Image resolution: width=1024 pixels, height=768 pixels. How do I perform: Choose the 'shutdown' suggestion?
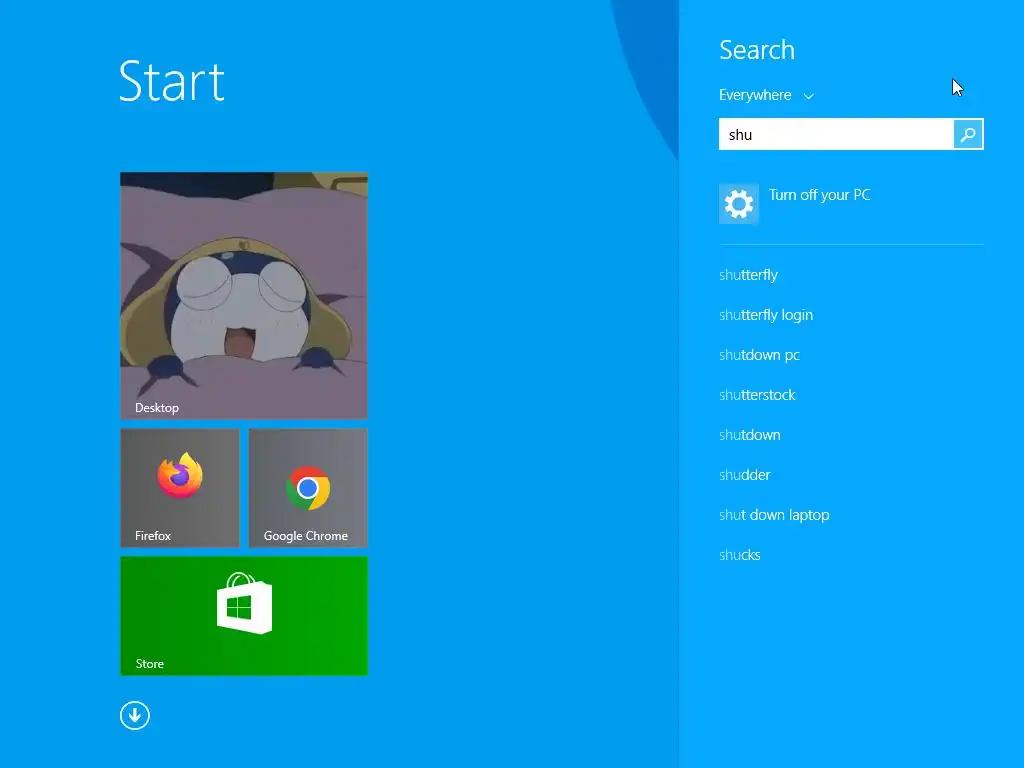point(750,435)
